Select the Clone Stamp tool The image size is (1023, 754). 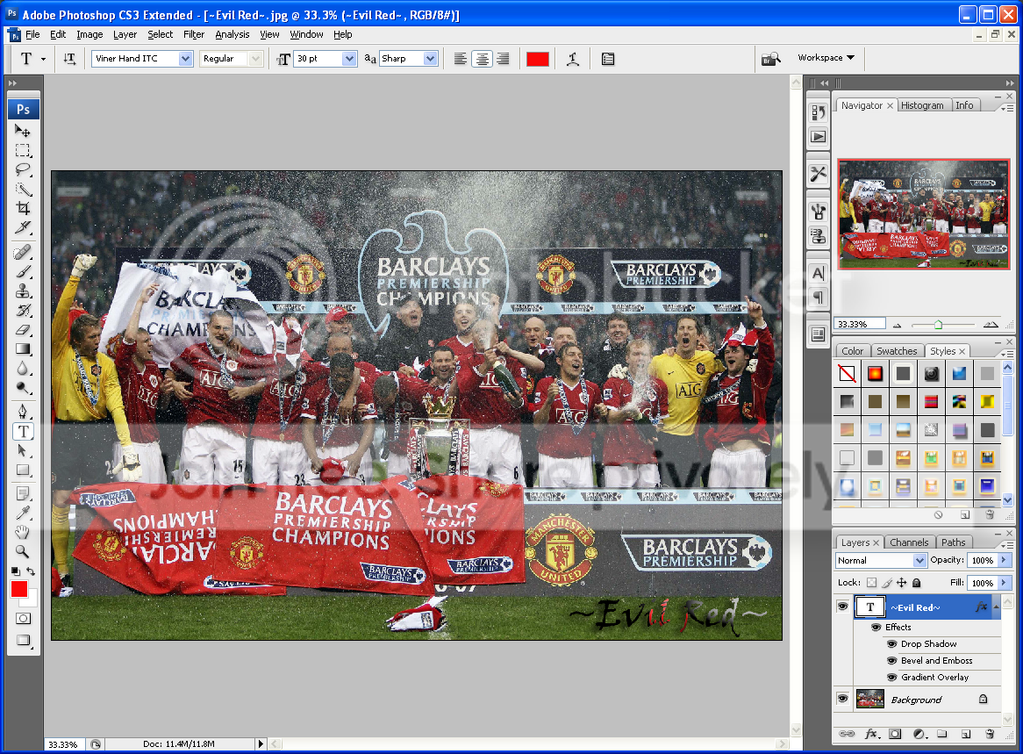(23, 291)
